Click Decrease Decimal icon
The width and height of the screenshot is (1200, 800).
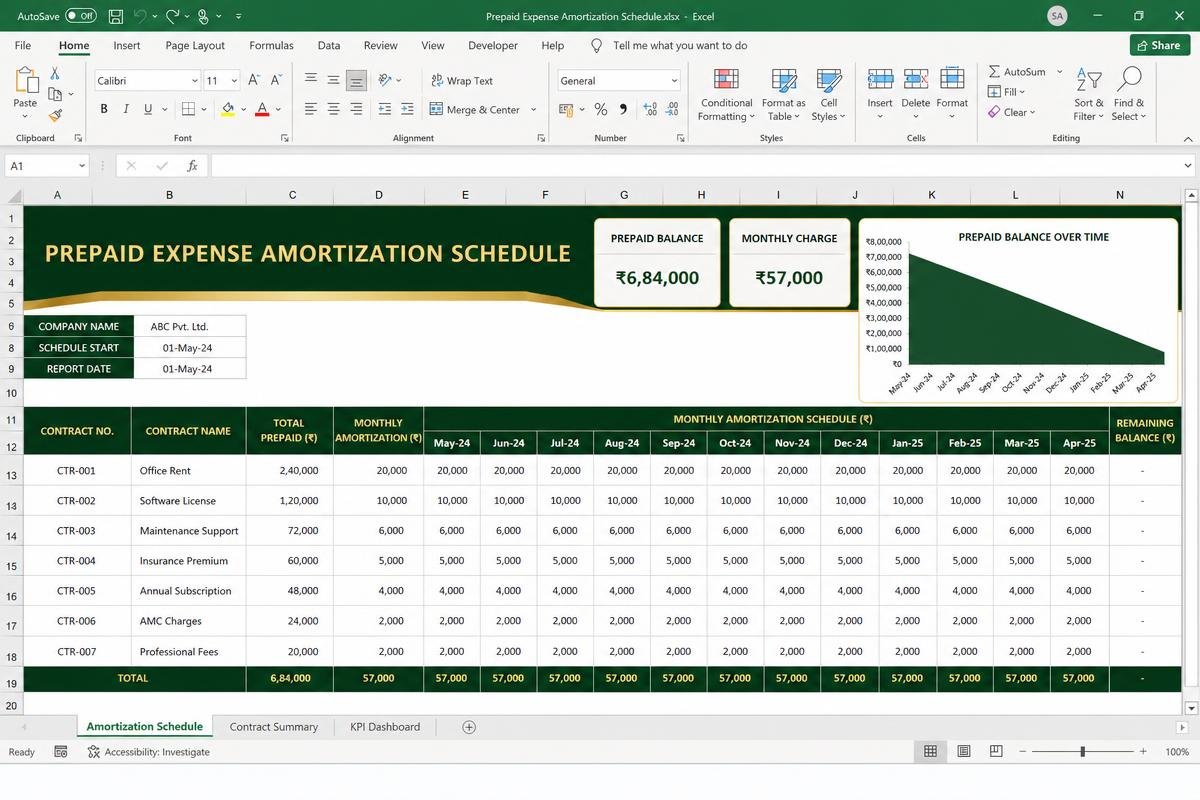(x=672, y=109)
